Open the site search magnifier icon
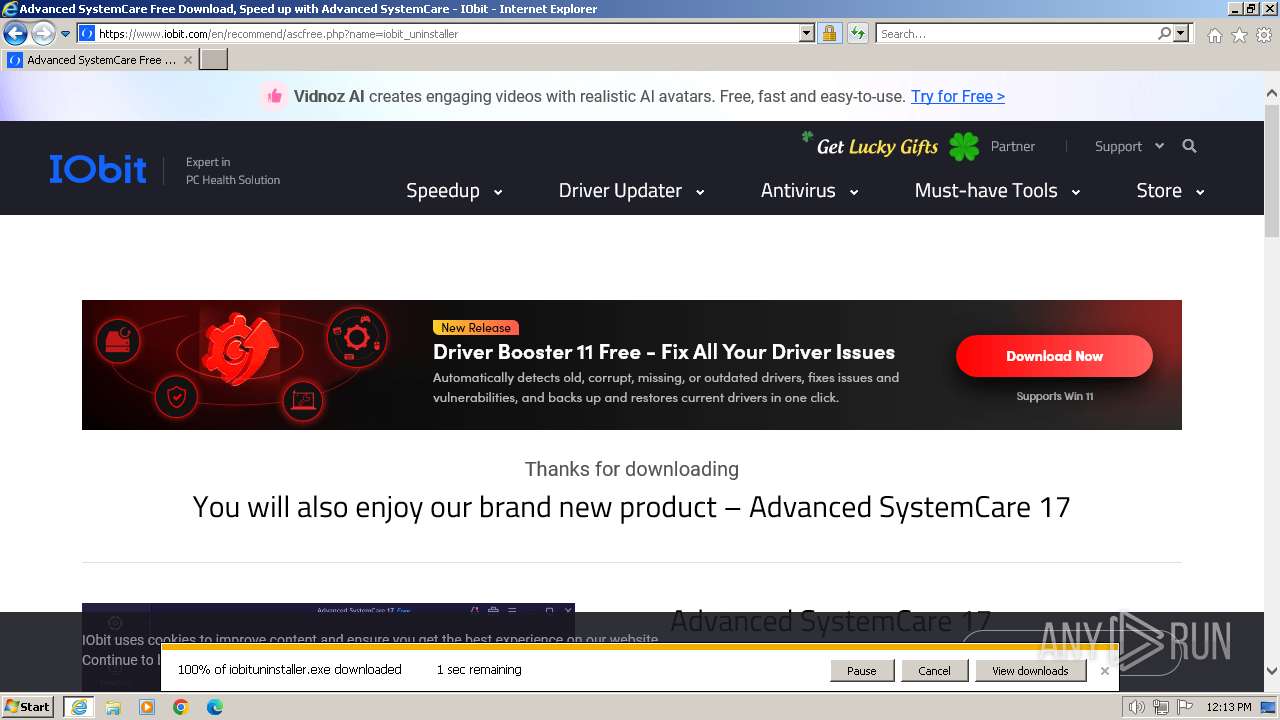 pyautogui.click(x=1189, y=146)
